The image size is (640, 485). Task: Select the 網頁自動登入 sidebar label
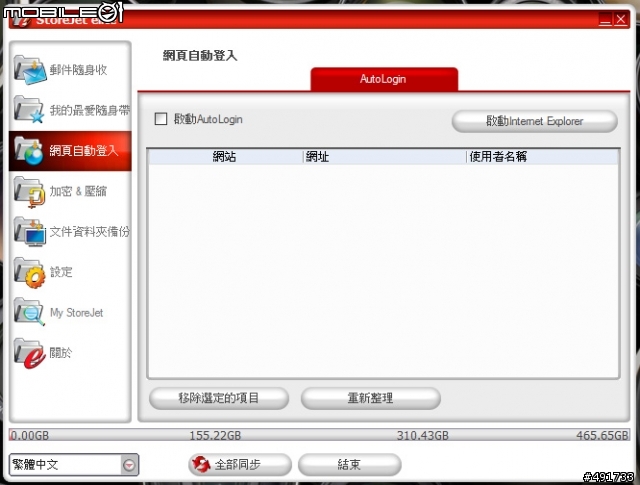(84, 151)
